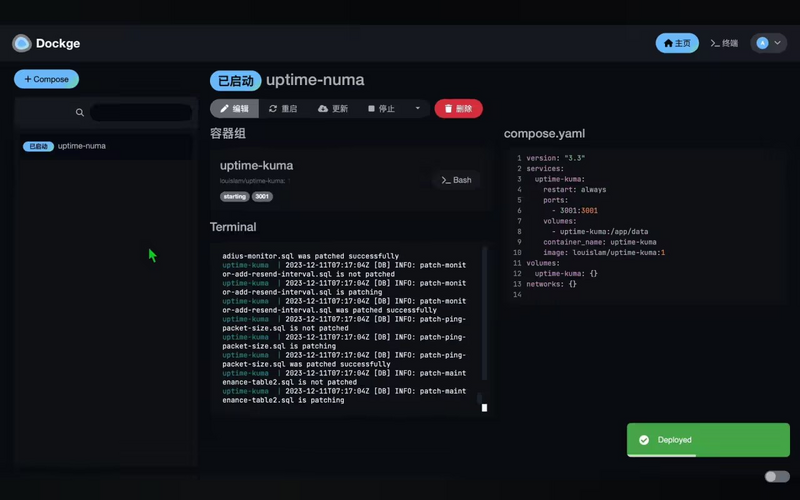This screenshot has height=500, width=800.
Task: Stop the stack with the 停止 button
Action: click(382, 108)
